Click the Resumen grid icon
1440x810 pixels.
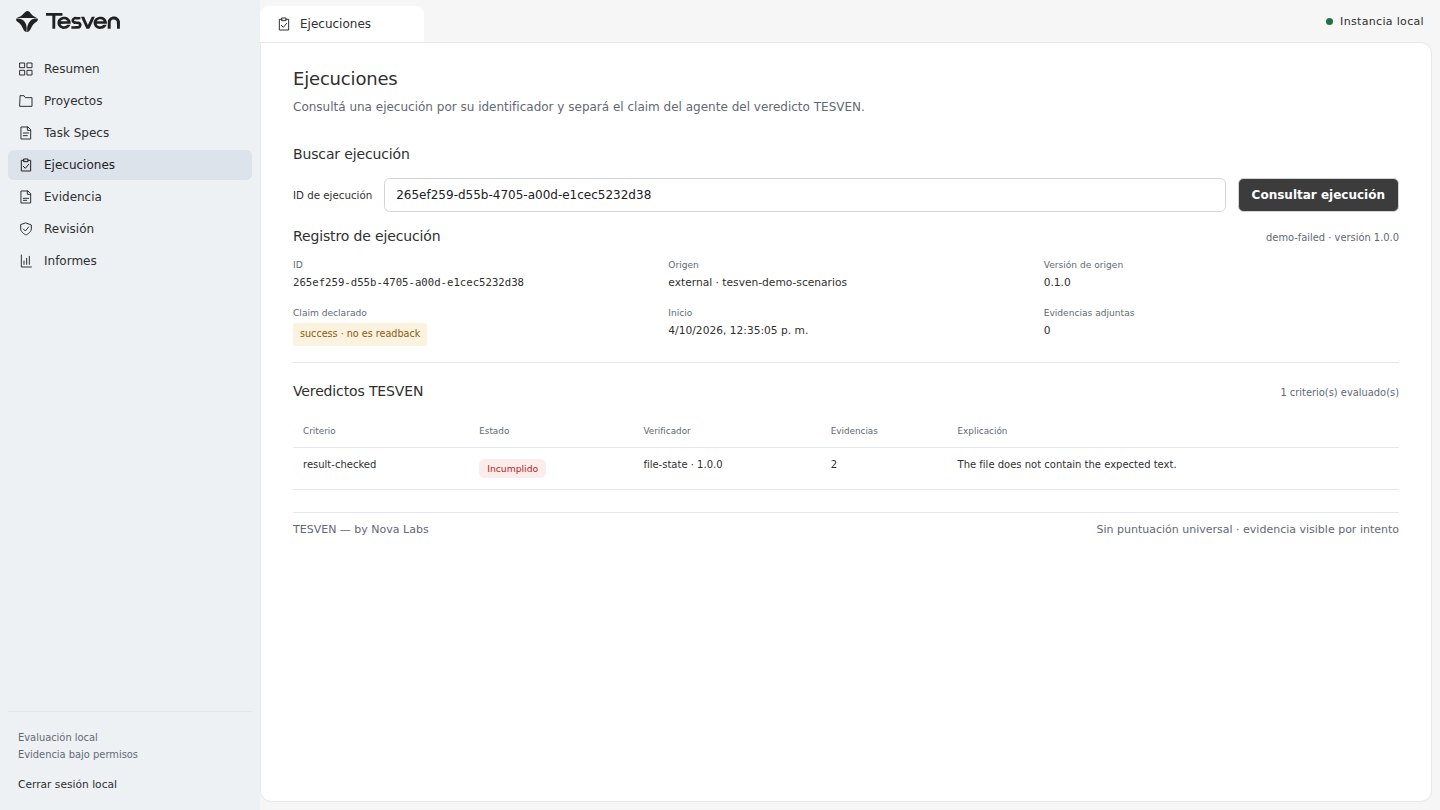pyautogui.click(x=26, y=69)
